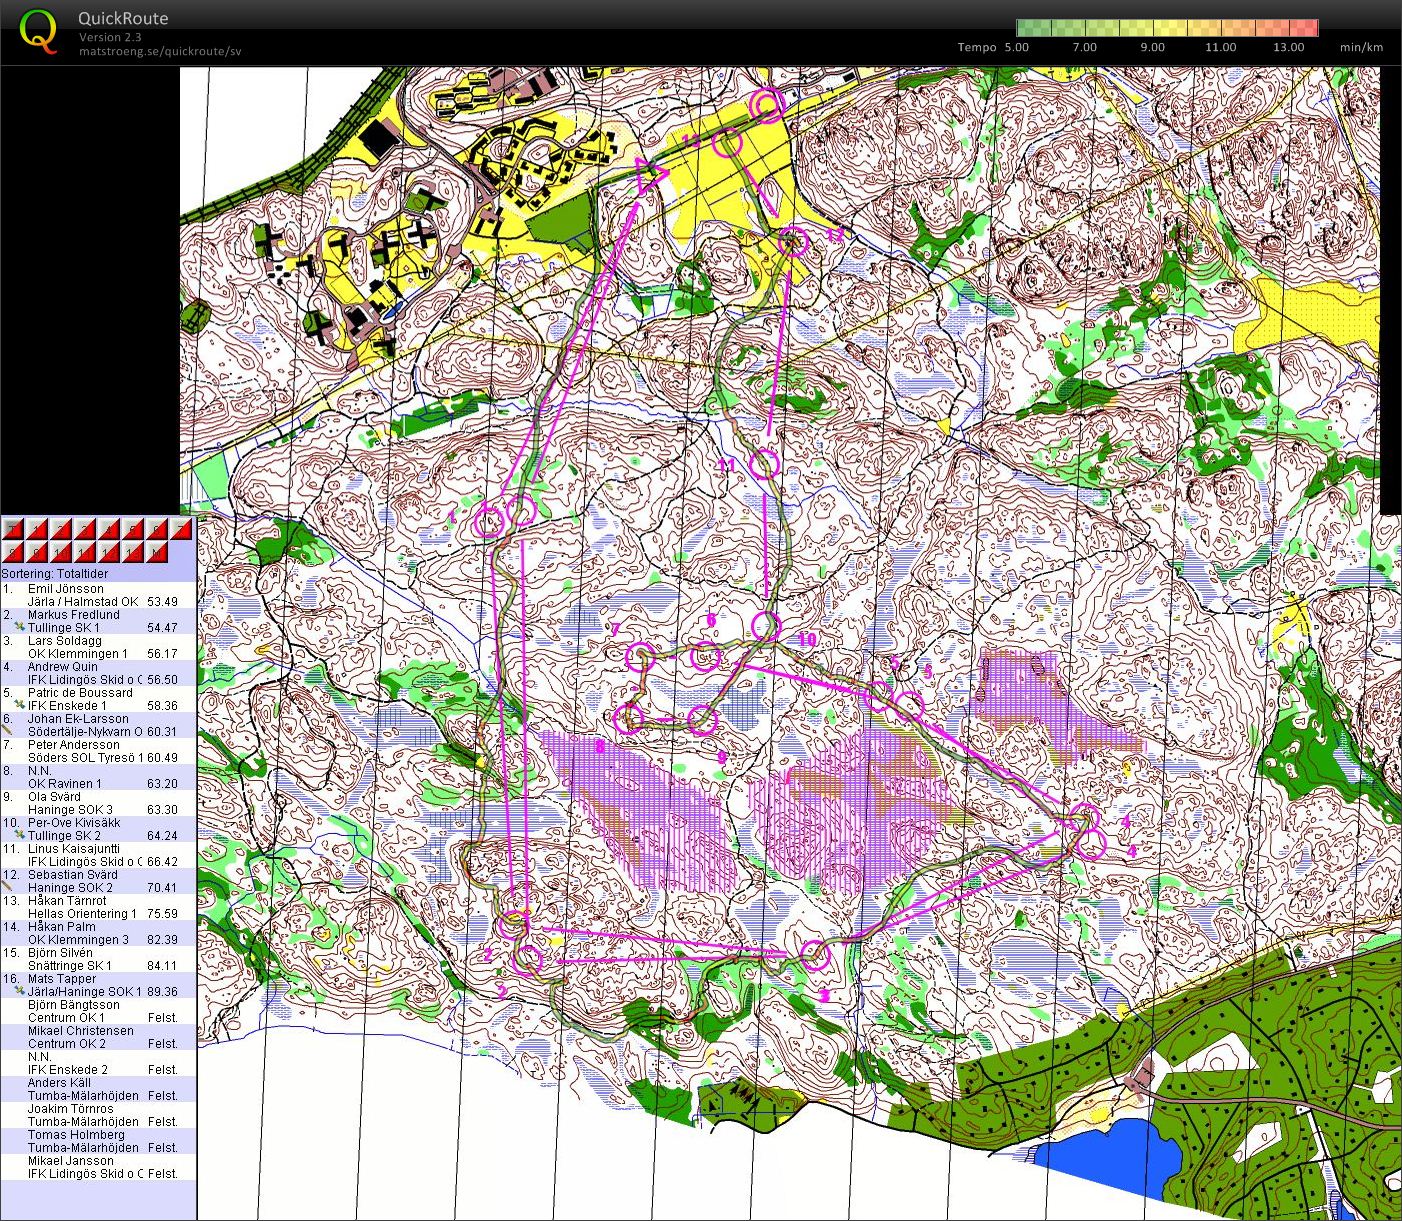Select the control flag icon numbered 4
This screenshot has width=1402, height=1221.
coord(109,529)
